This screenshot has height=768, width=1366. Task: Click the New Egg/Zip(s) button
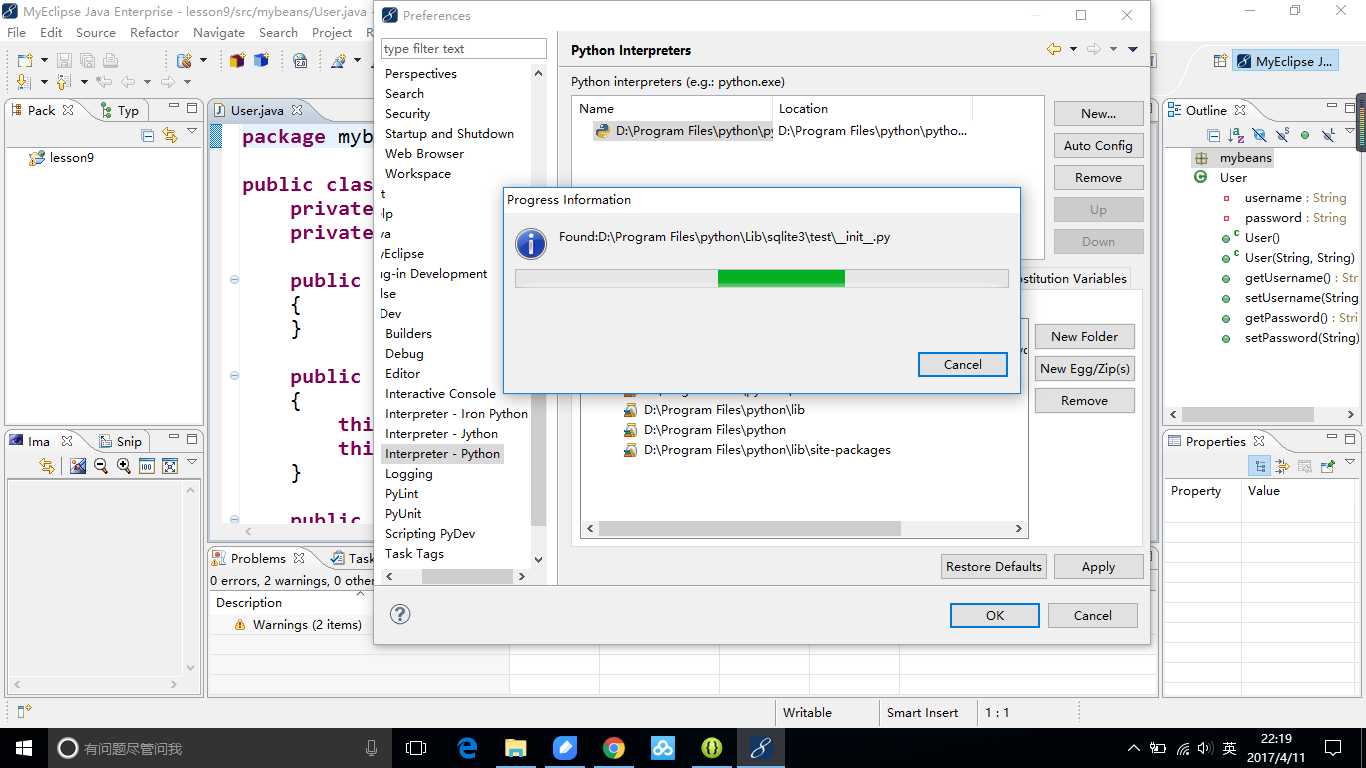click(x=1084, y=369)
